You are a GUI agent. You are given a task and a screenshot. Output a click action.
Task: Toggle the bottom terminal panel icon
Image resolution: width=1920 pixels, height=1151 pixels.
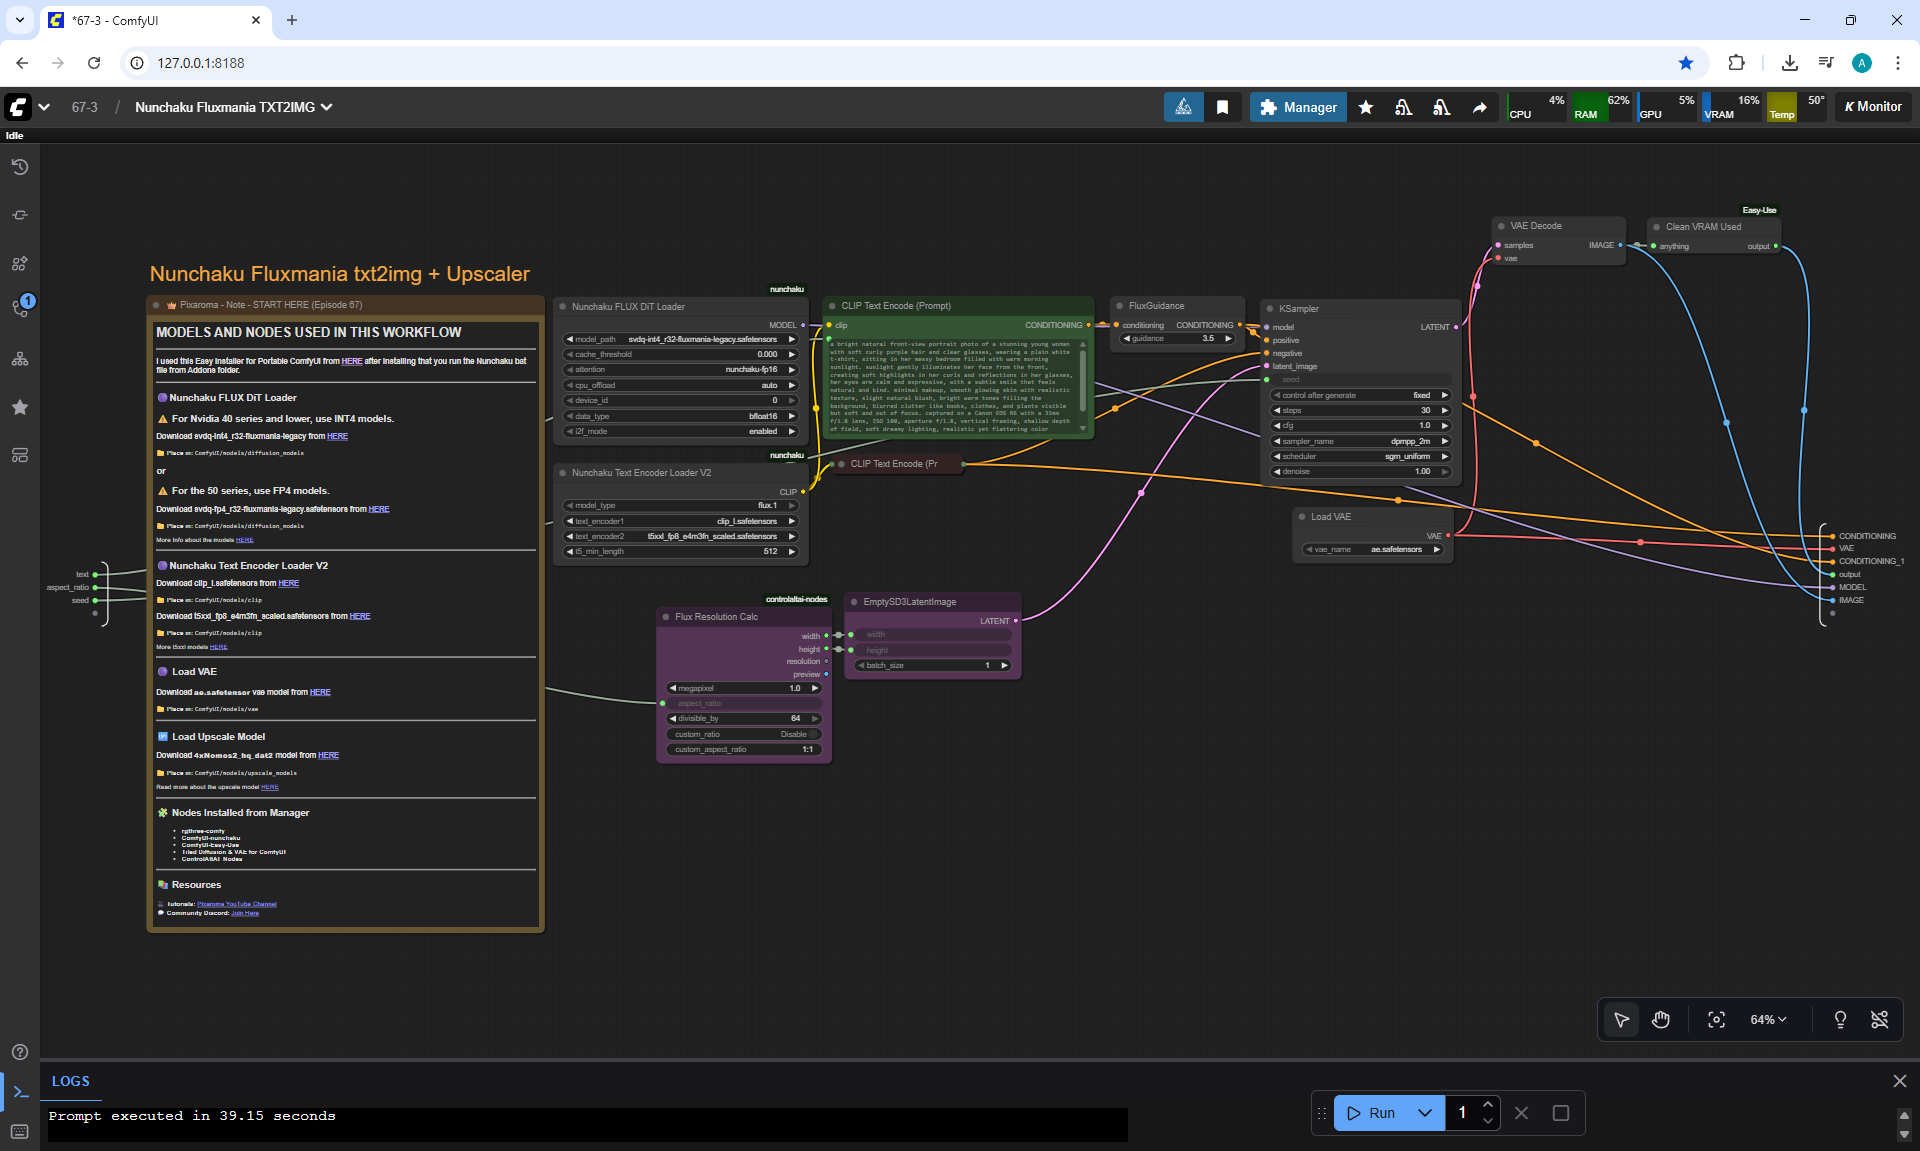pos(20,1092)
